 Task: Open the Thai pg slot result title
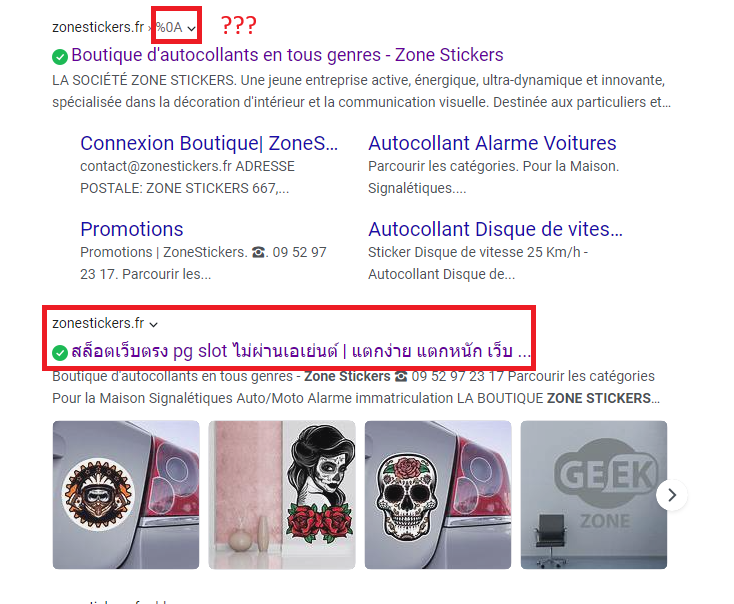[x=301, y=351]
